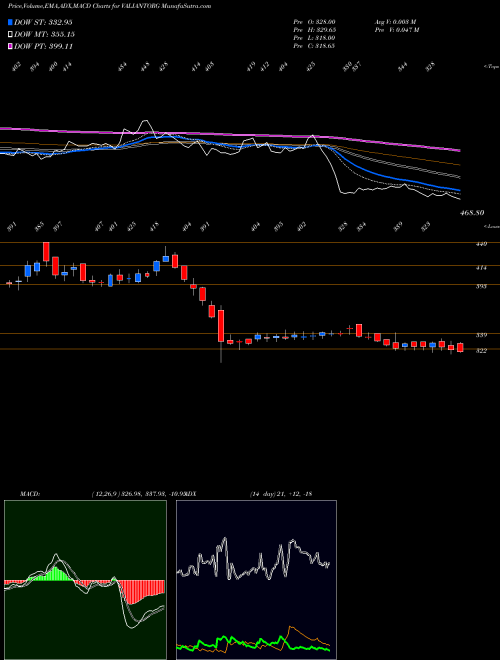Screen dimensions: 500x660
Task: Click the MACD (12,26,9) values label
Action: click(139, 494)
